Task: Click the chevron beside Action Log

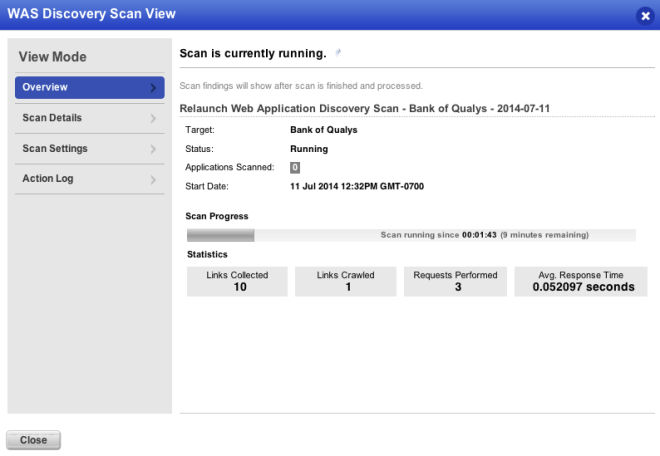Action: (153, 180)
